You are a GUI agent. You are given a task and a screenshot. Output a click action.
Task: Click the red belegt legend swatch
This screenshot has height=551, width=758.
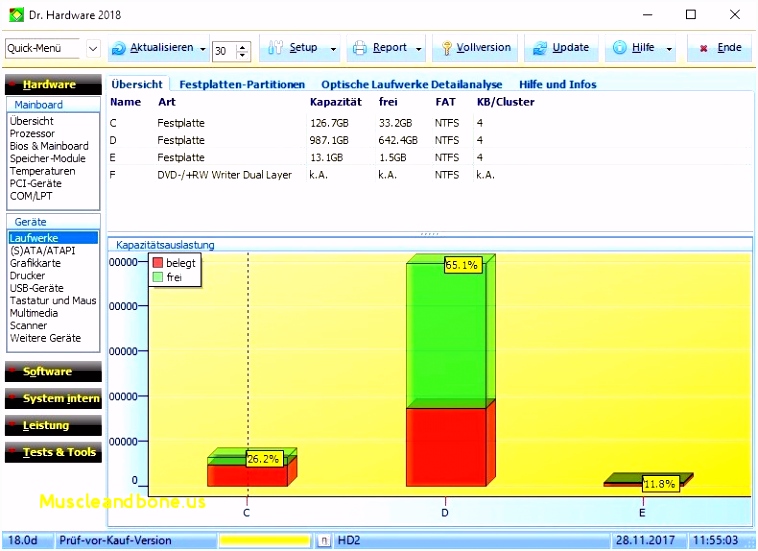click(x=158, y=262)
